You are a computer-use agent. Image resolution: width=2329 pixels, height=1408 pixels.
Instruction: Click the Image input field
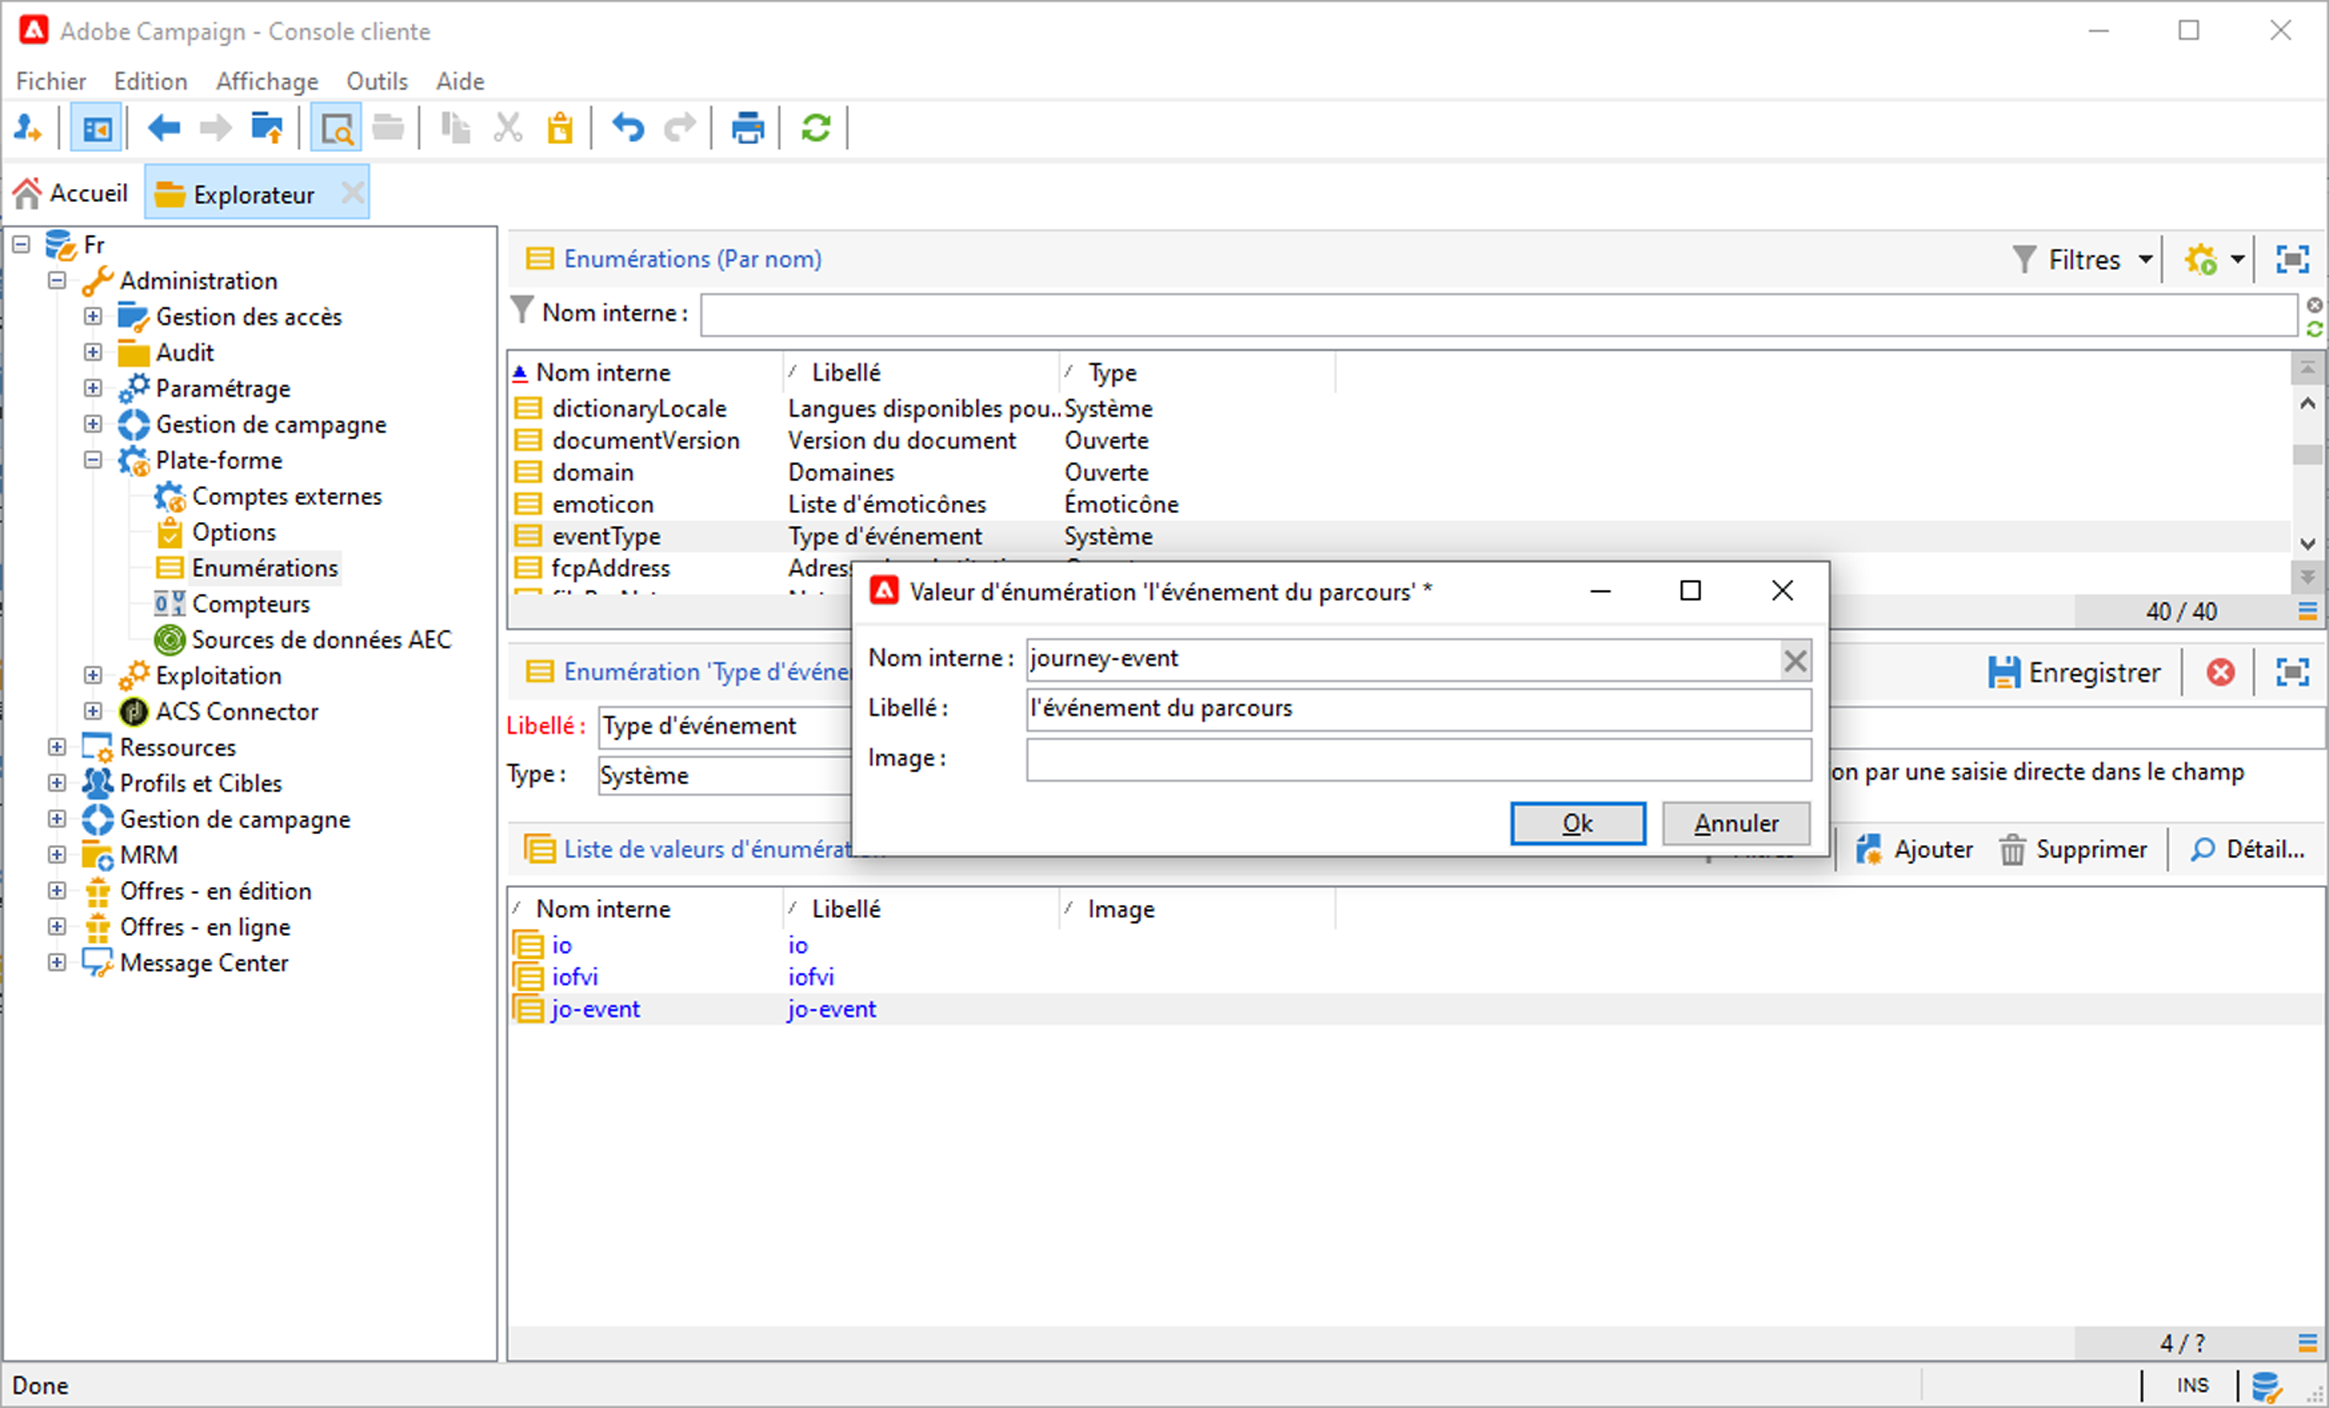click(x=1417, y=759)
